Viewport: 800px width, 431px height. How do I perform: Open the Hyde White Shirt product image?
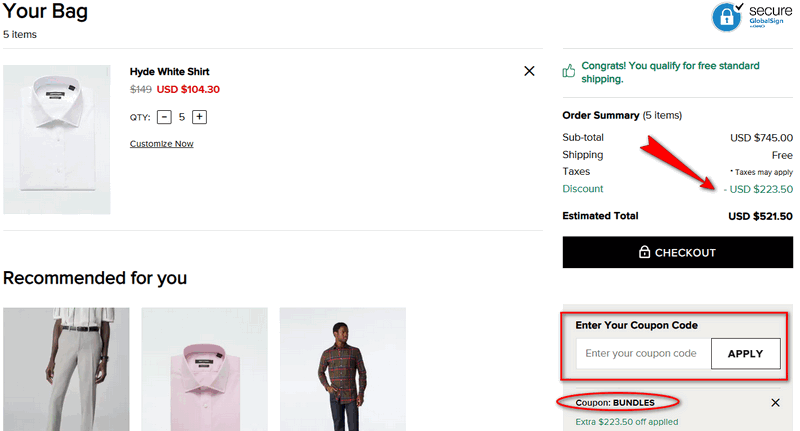(57, 139)
